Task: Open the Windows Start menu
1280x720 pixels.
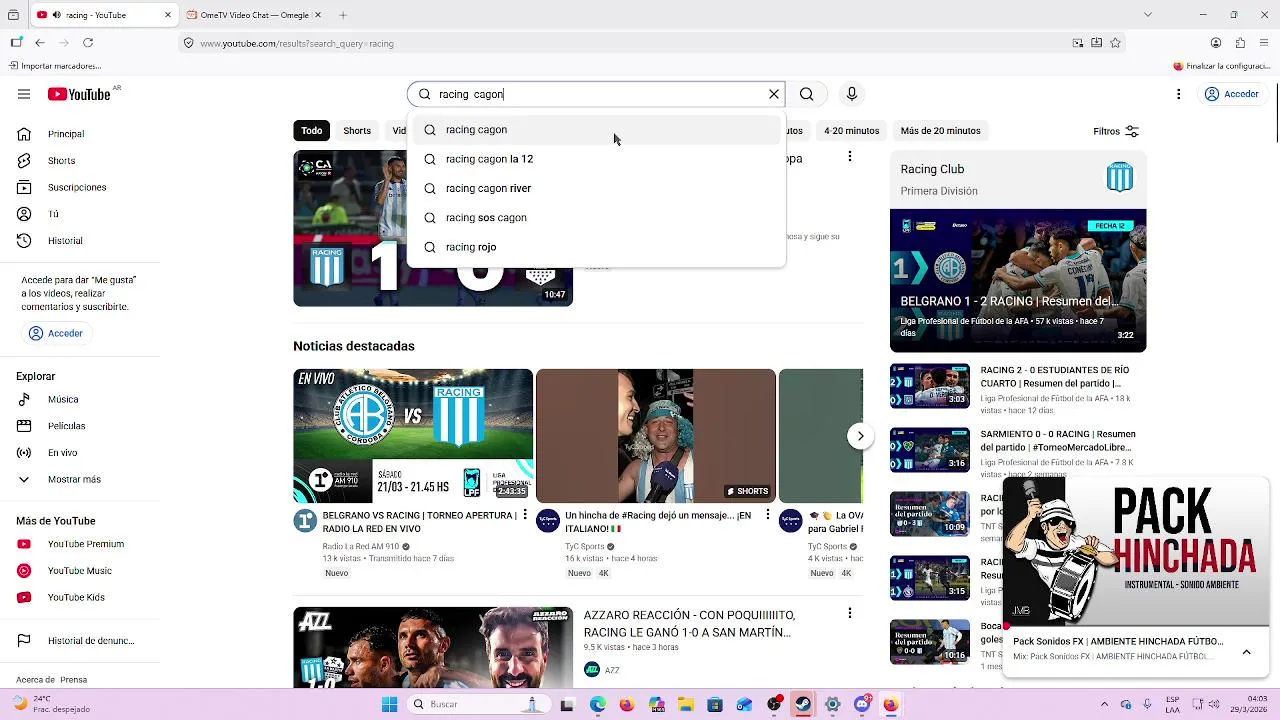Action: click(x=389, y=704)
